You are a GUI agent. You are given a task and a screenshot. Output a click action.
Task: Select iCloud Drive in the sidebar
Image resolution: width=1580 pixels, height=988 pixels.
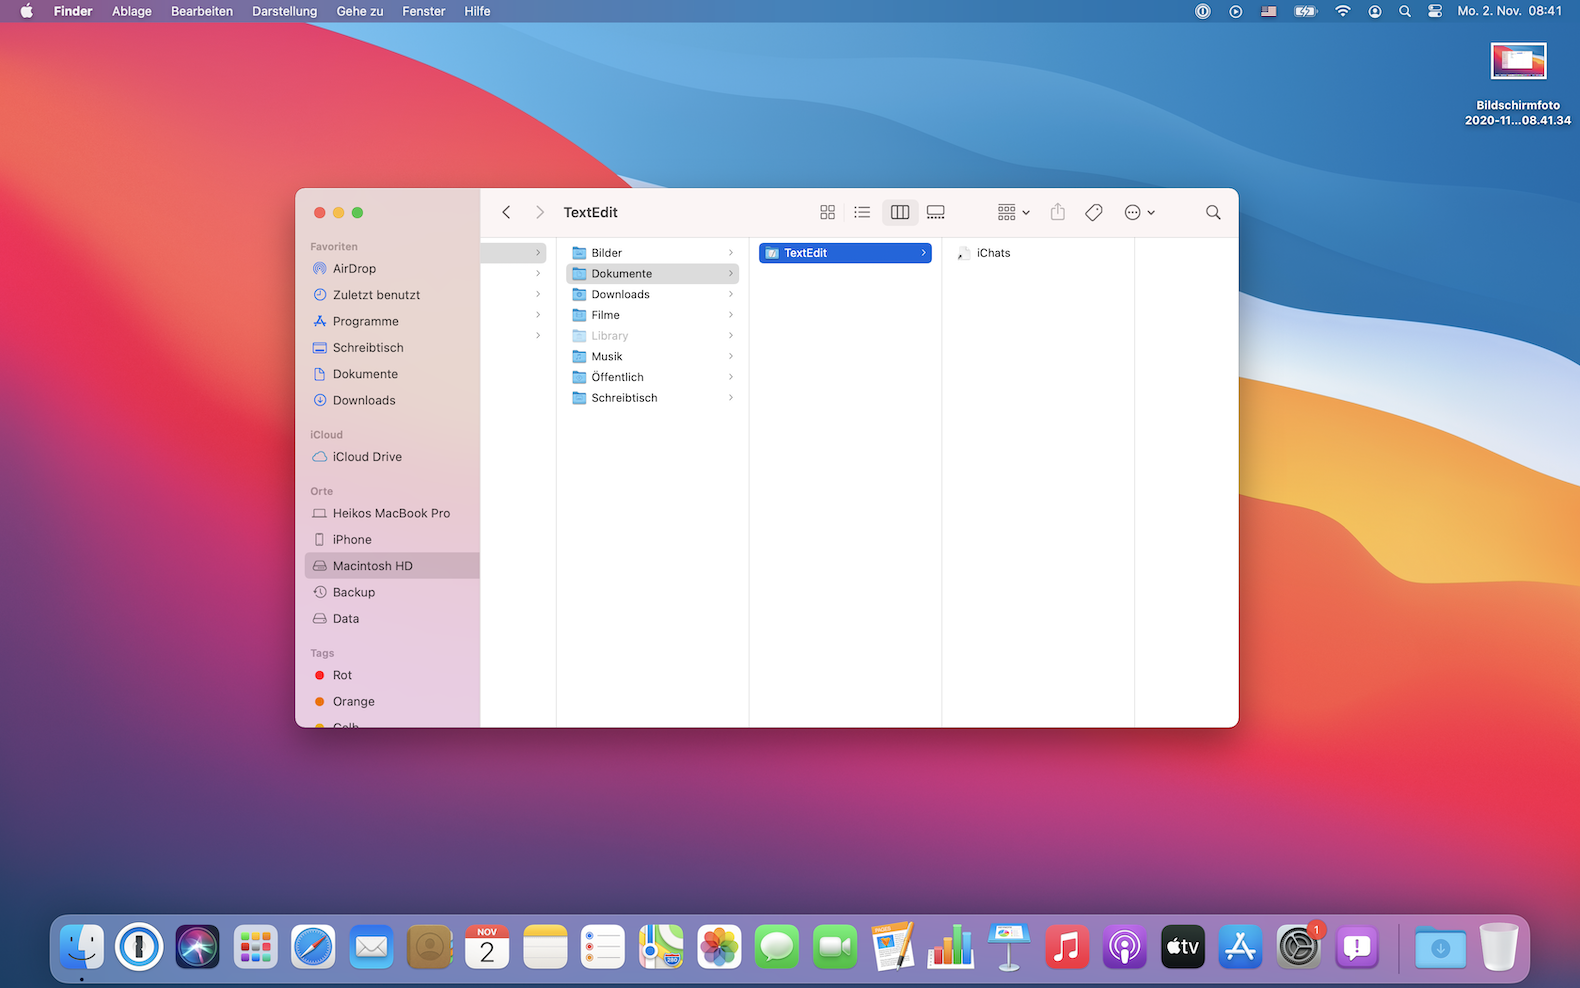tap(367, 457)
